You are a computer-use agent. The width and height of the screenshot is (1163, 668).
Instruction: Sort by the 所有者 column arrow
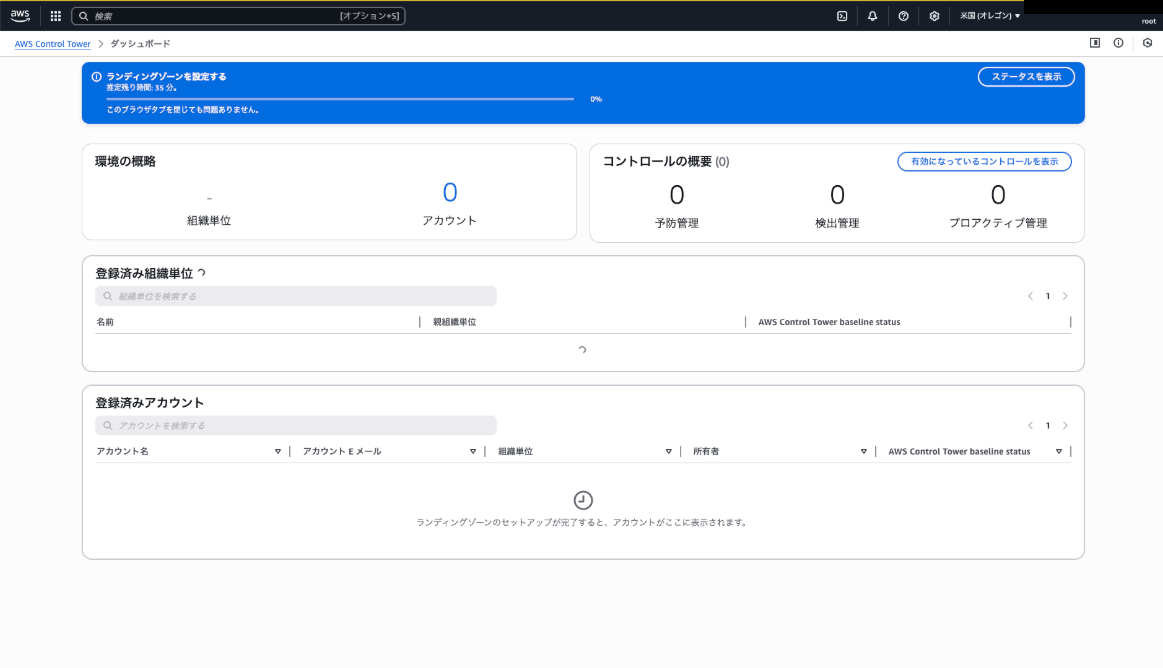[863, 452]
